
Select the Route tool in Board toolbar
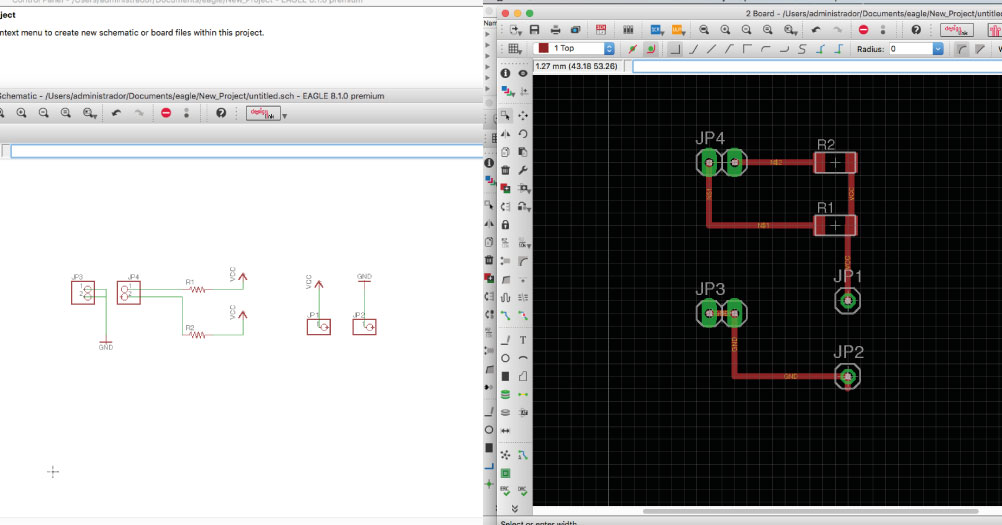pos(505,316)
